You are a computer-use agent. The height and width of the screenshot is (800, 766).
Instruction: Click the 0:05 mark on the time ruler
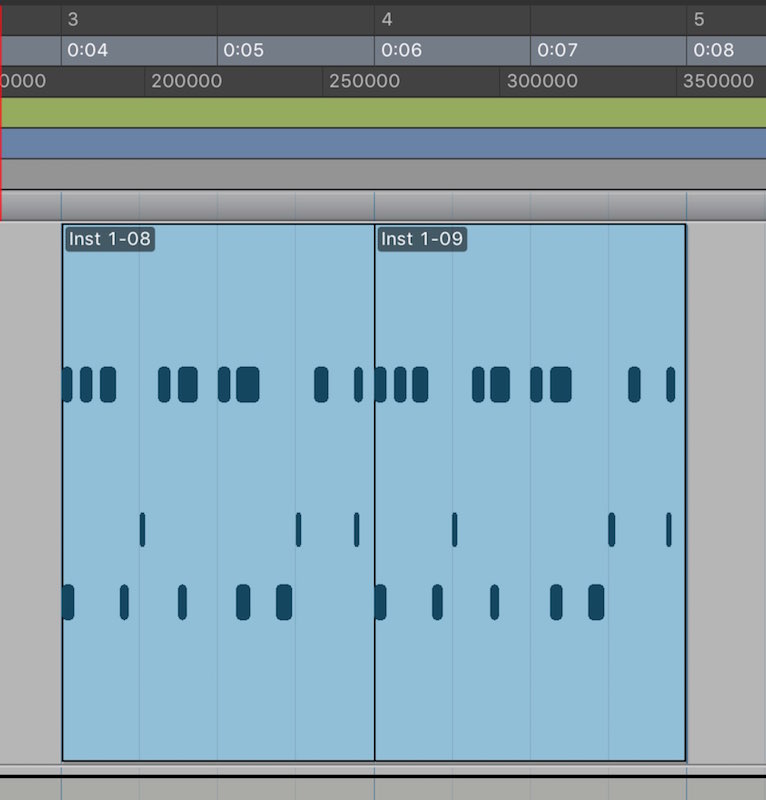pos(244,50)
